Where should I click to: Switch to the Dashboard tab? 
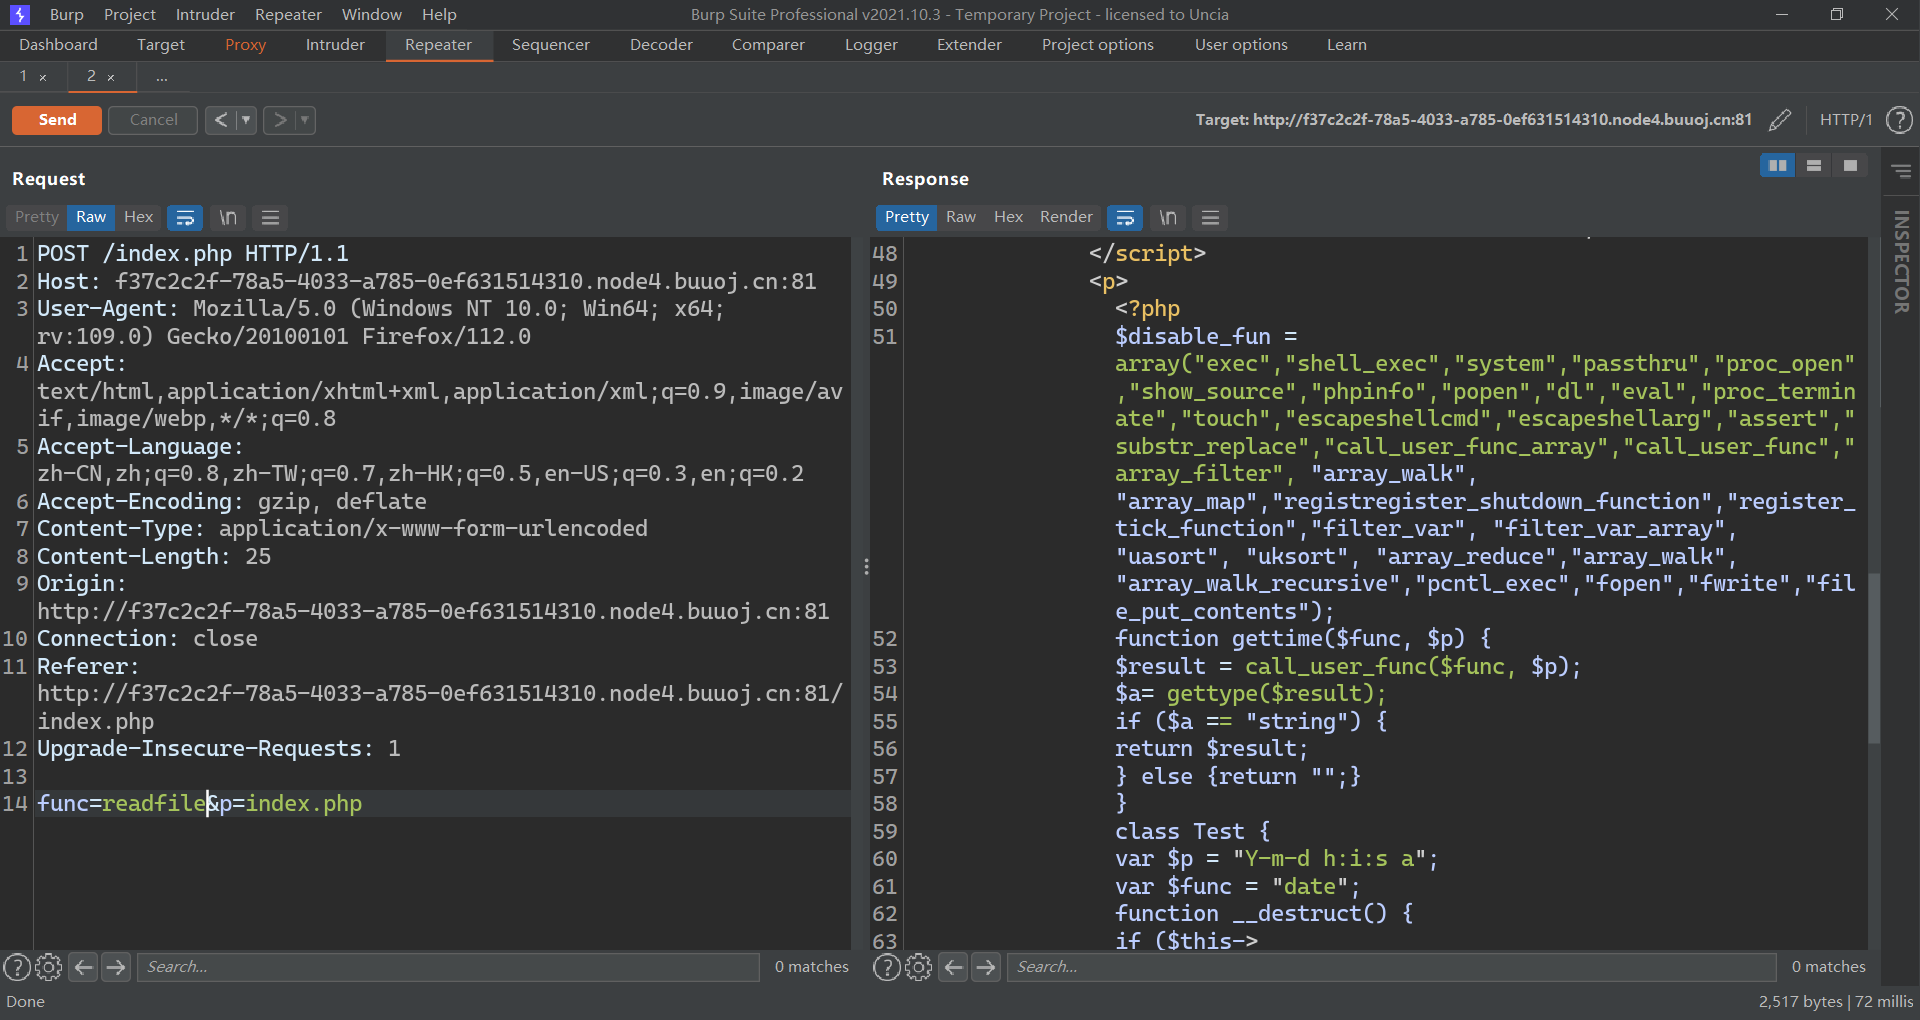(58, 45)
